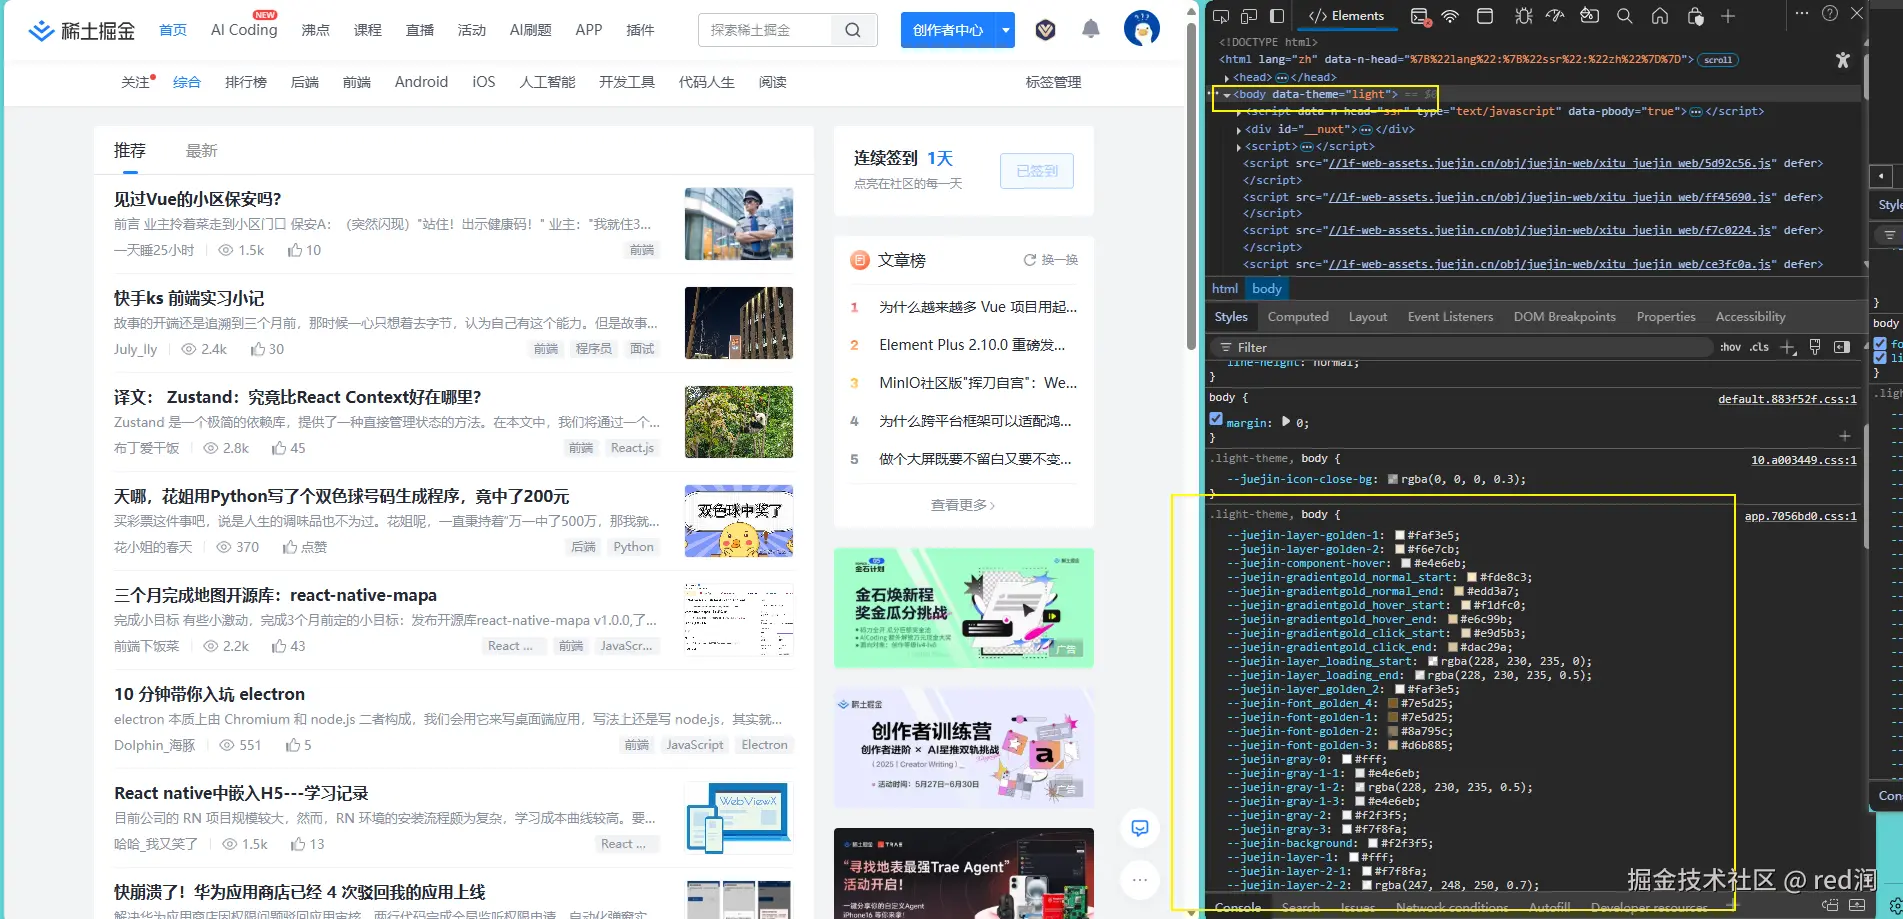Add new style rule plus icon

pos(1788,348)
